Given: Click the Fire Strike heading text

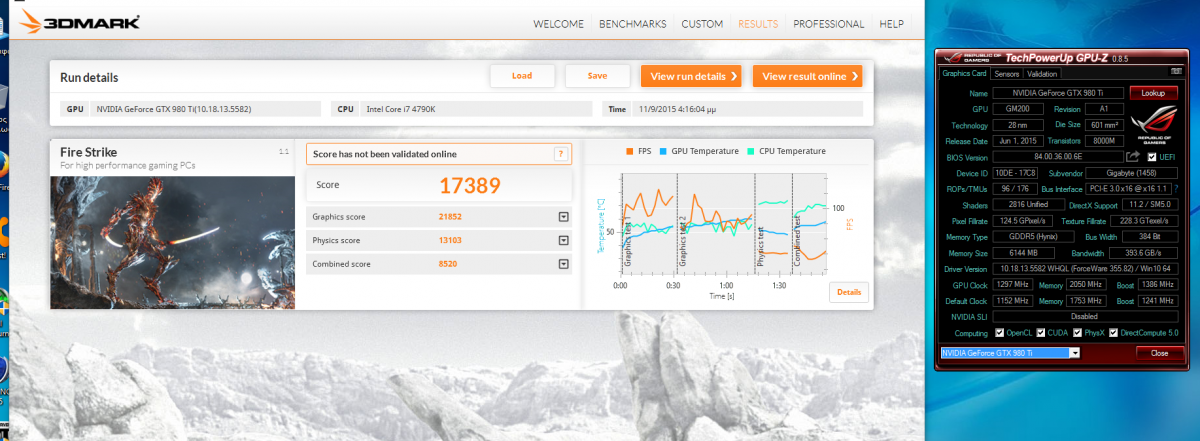Looking at the screenshot, I should (x=89, y=152).
